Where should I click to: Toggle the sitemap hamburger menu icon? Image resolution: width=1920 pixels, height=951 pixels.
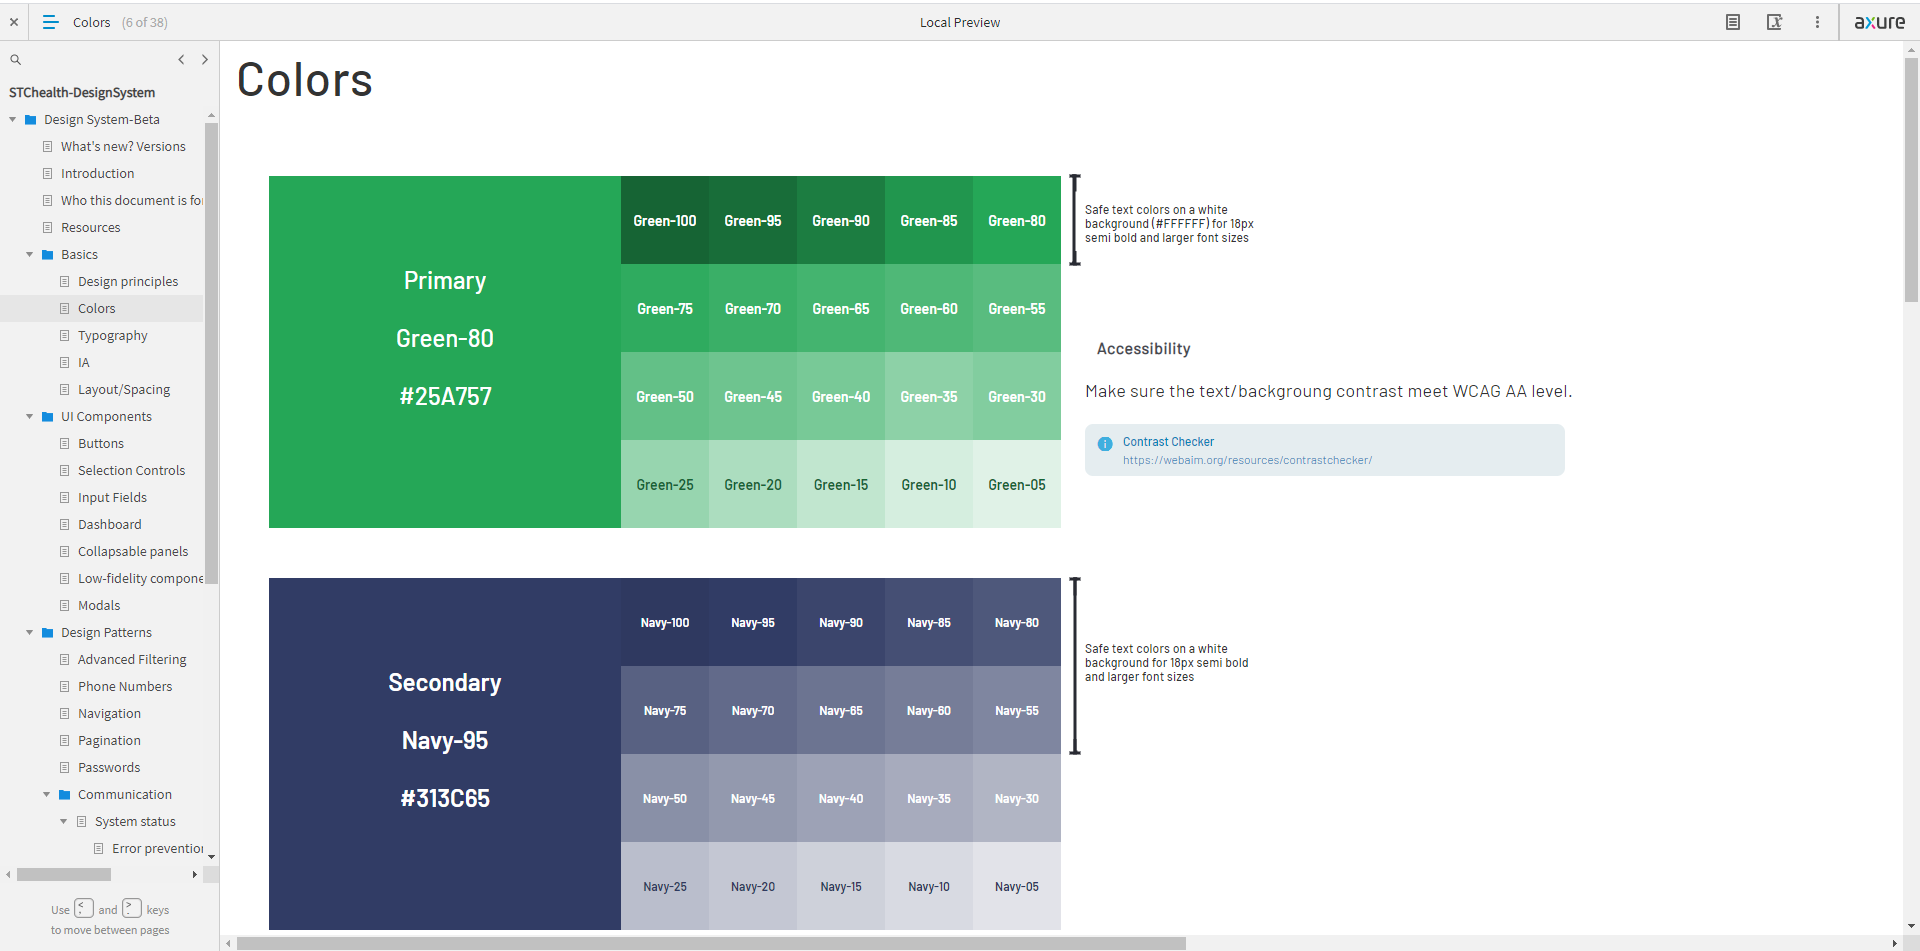51,22
